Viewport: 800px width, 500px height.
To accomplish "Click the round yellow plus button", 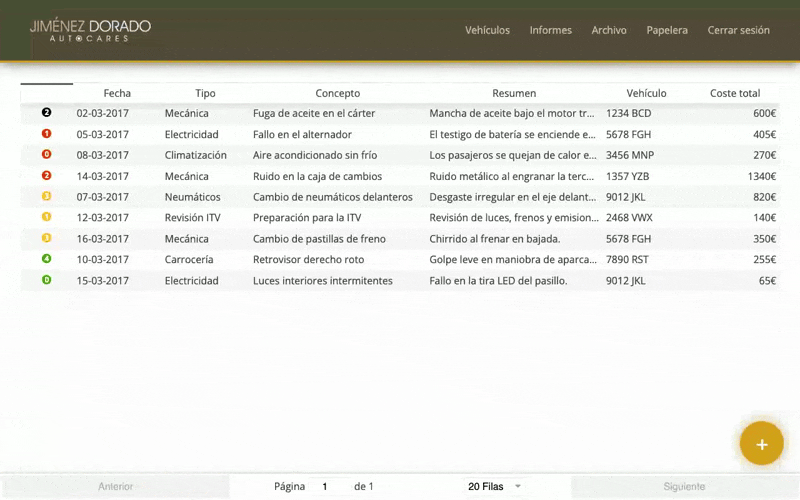I will [x=761, y=444].
